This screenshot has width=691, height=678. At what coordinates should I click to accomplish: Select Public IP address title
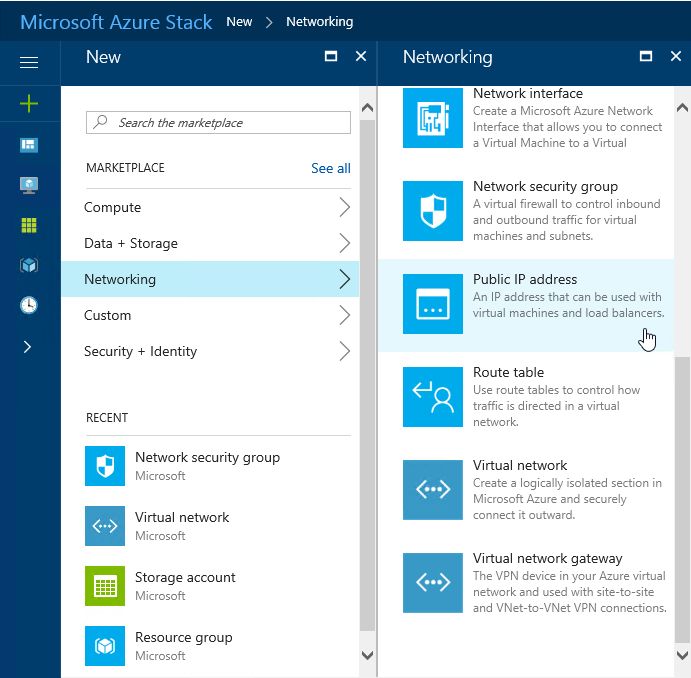(x=525, y=279)
